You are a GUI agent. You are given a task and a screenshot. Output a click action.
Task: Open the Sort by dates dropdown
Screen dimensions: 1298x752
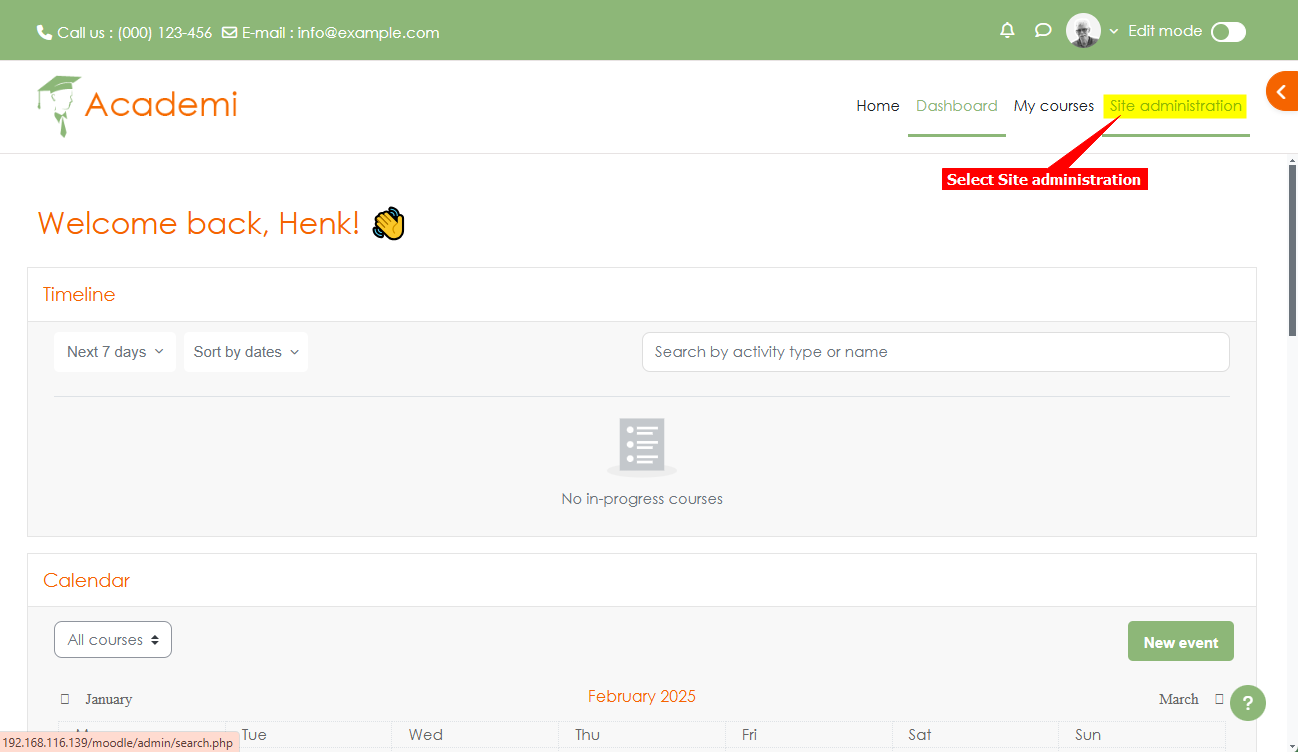click(x=246, y=352)
